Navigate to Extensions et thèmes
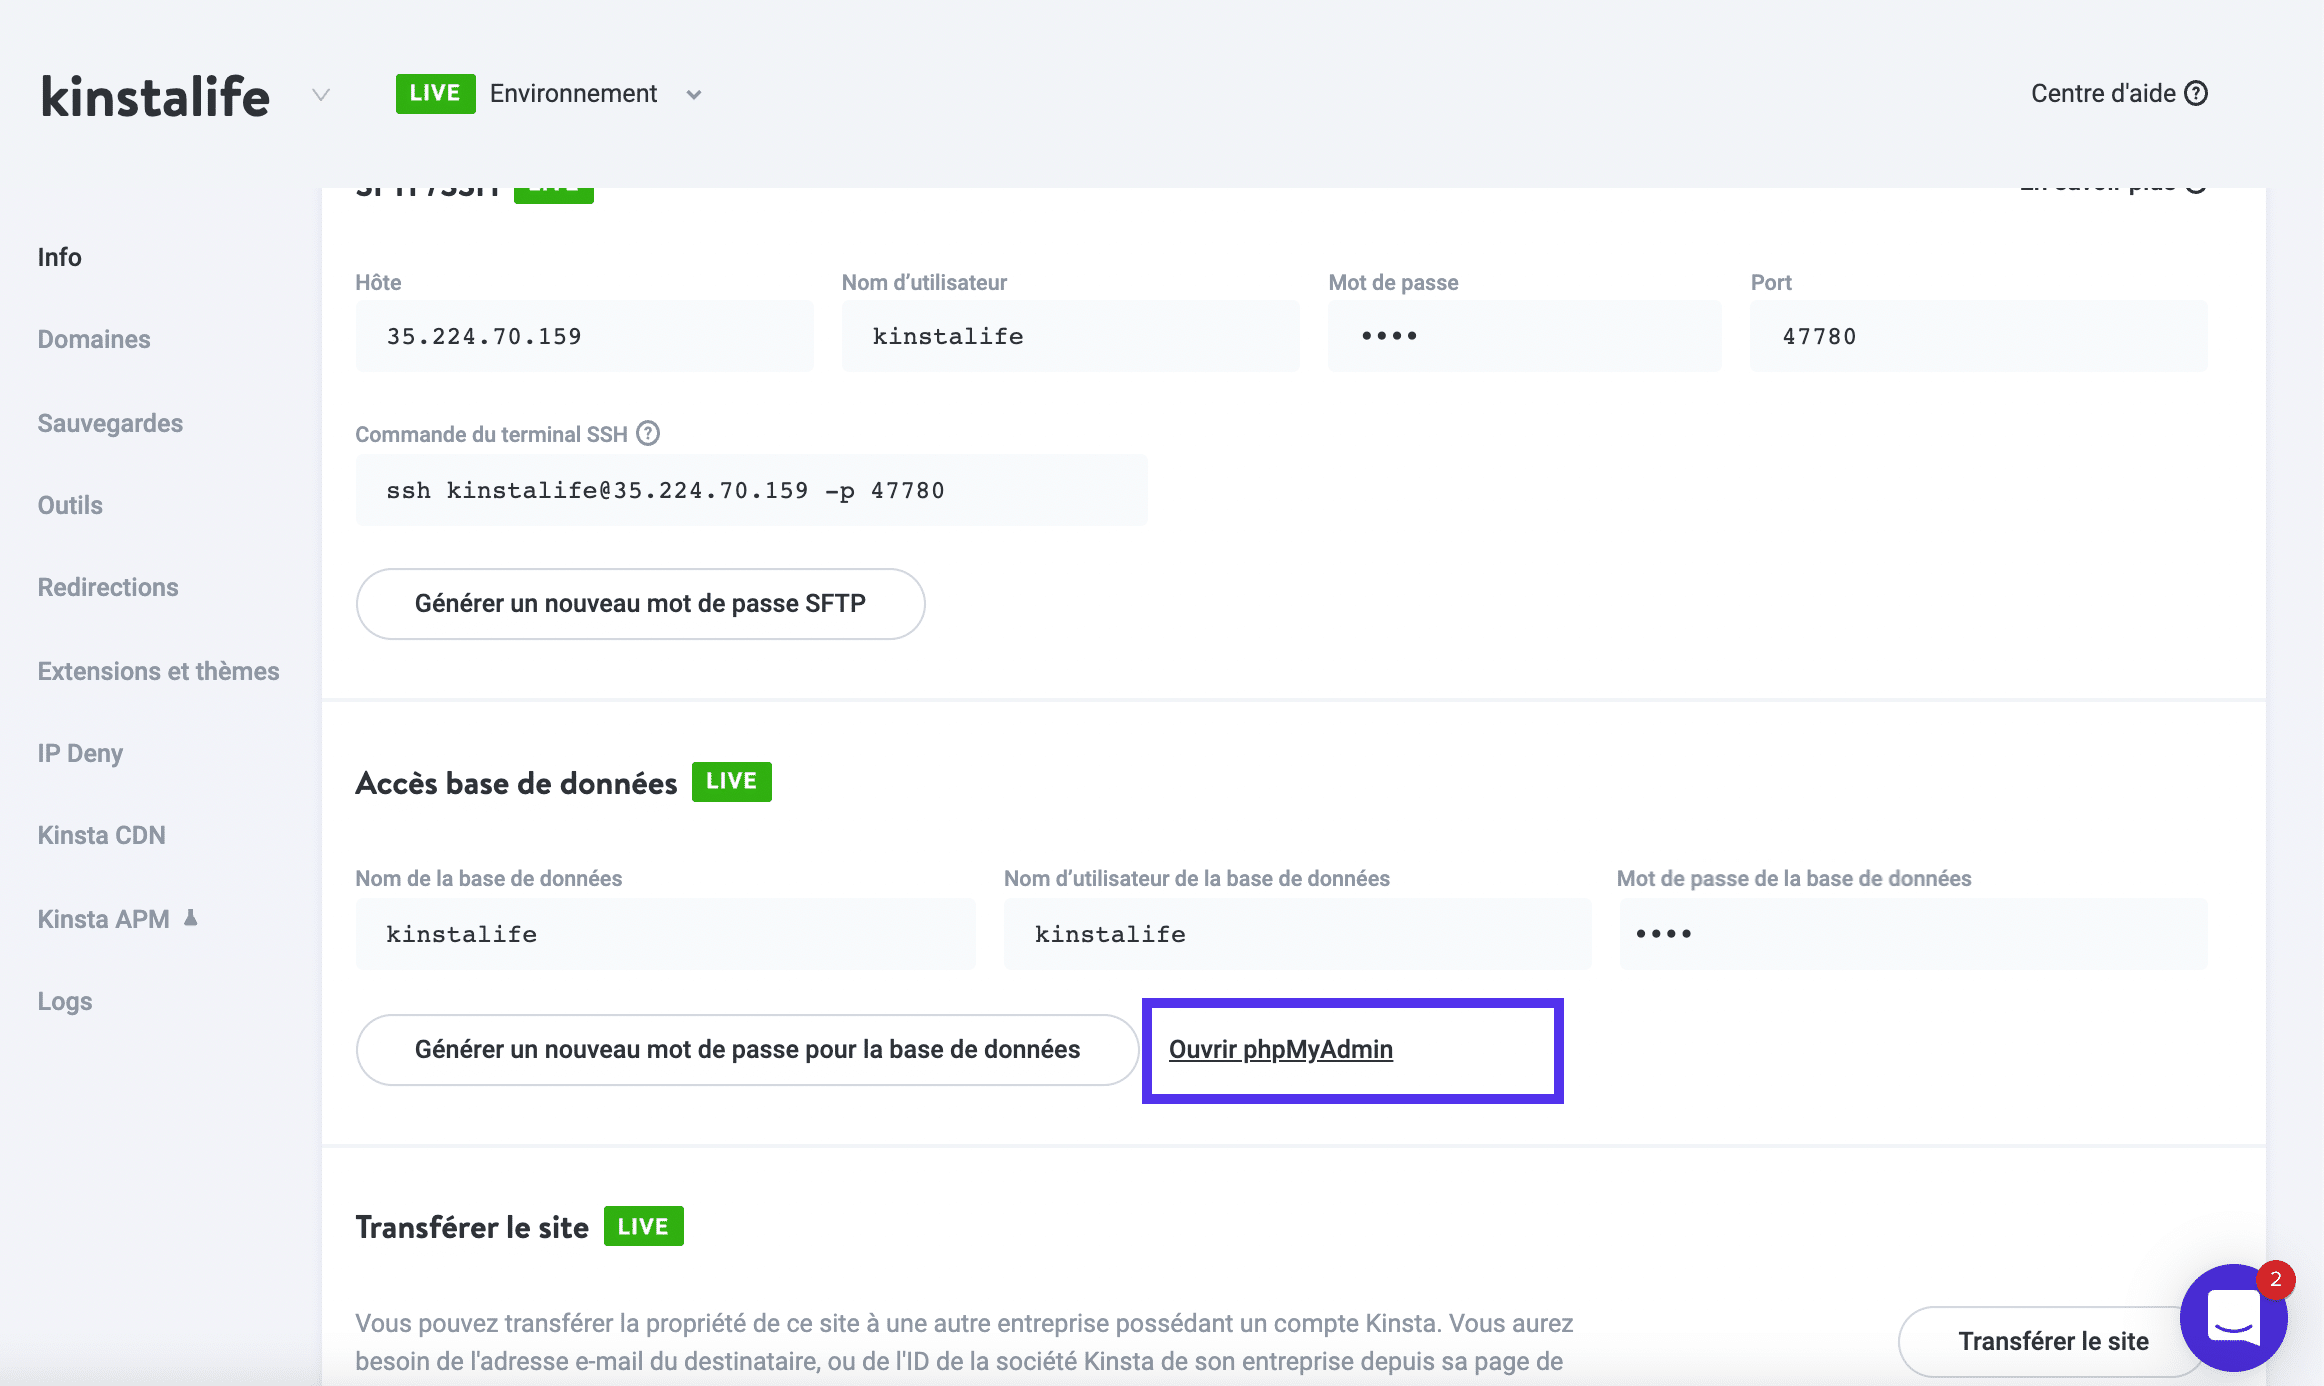The height and width of the screenshot is (1386, 2324). pyautogui.click(x=158, y=670)
